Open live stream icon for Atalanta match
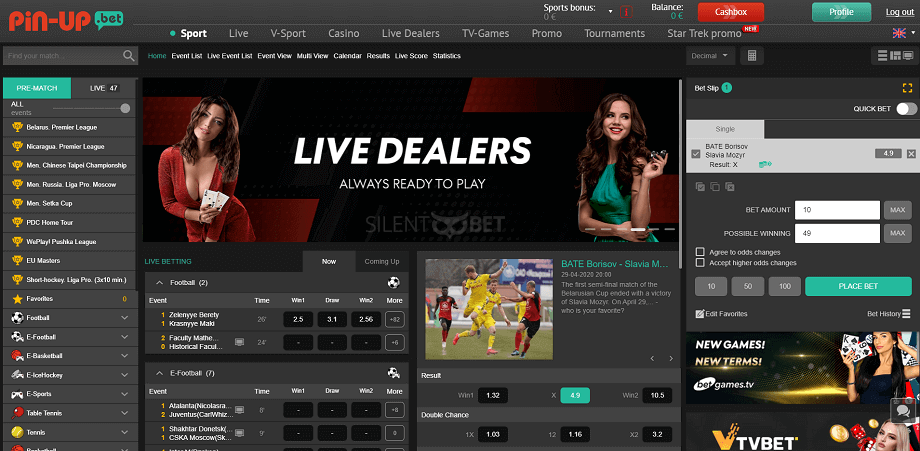 (239, 409)
